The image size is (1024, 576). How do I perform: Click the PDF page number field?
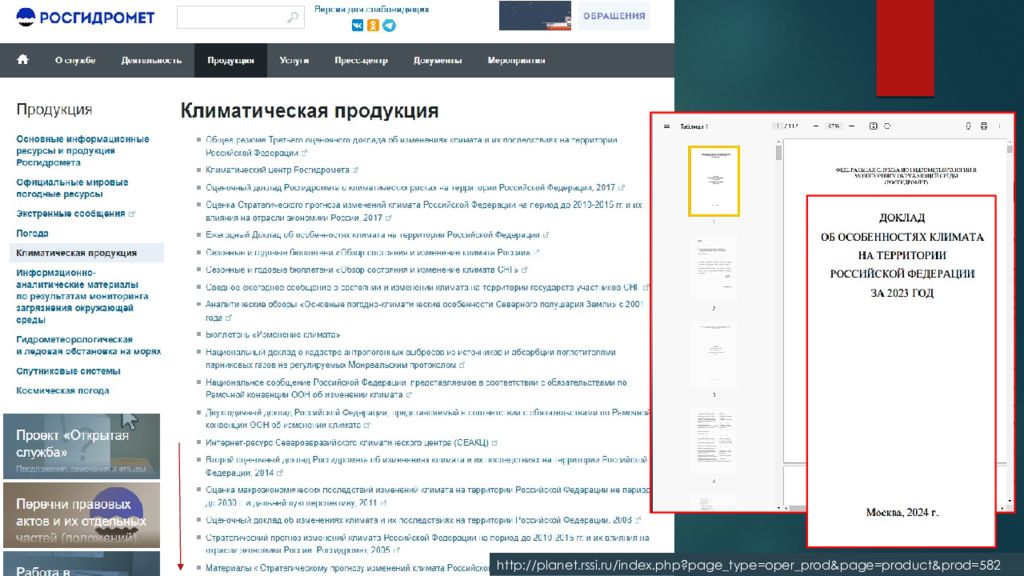point(778,126)
